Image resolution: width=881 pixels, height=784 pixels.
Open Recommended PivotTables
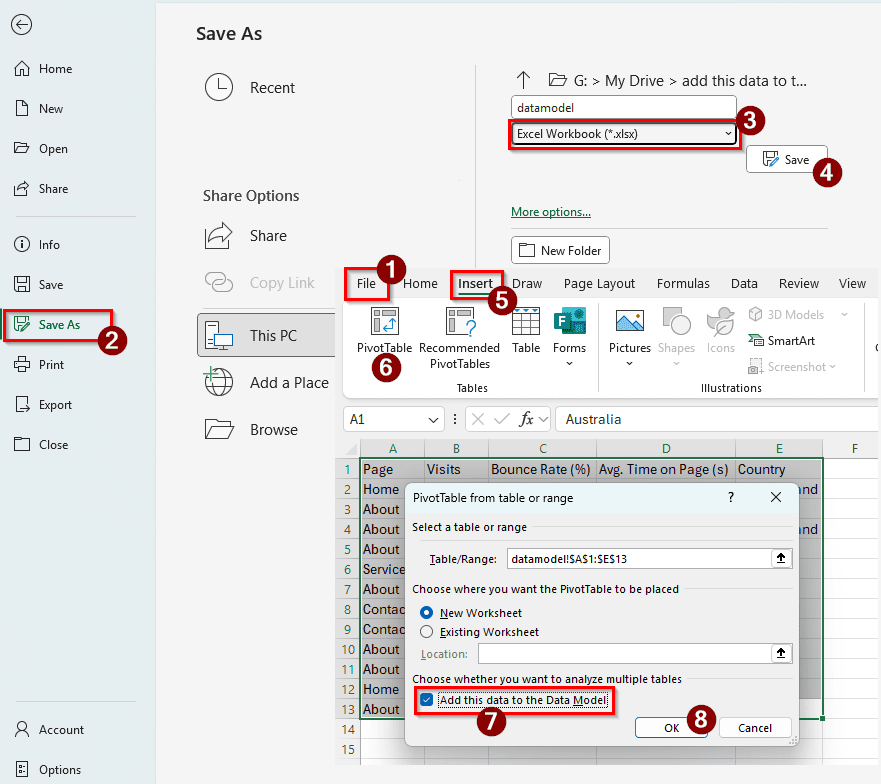click(459, 323)
